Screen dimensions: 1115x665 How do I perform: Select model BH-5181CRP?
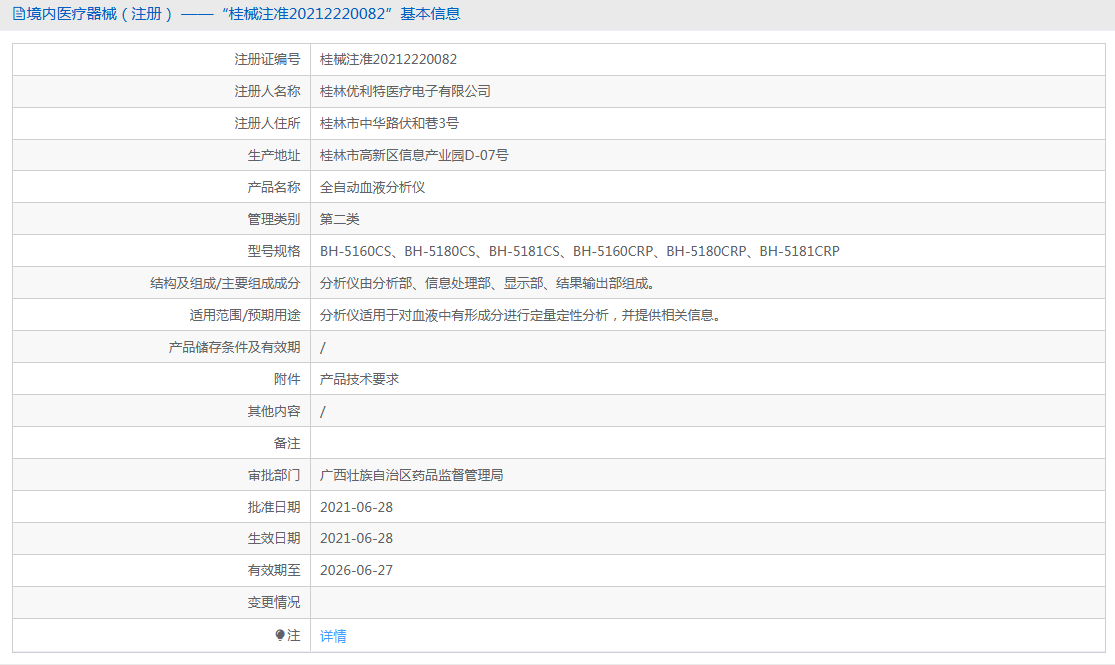point(799,251)
